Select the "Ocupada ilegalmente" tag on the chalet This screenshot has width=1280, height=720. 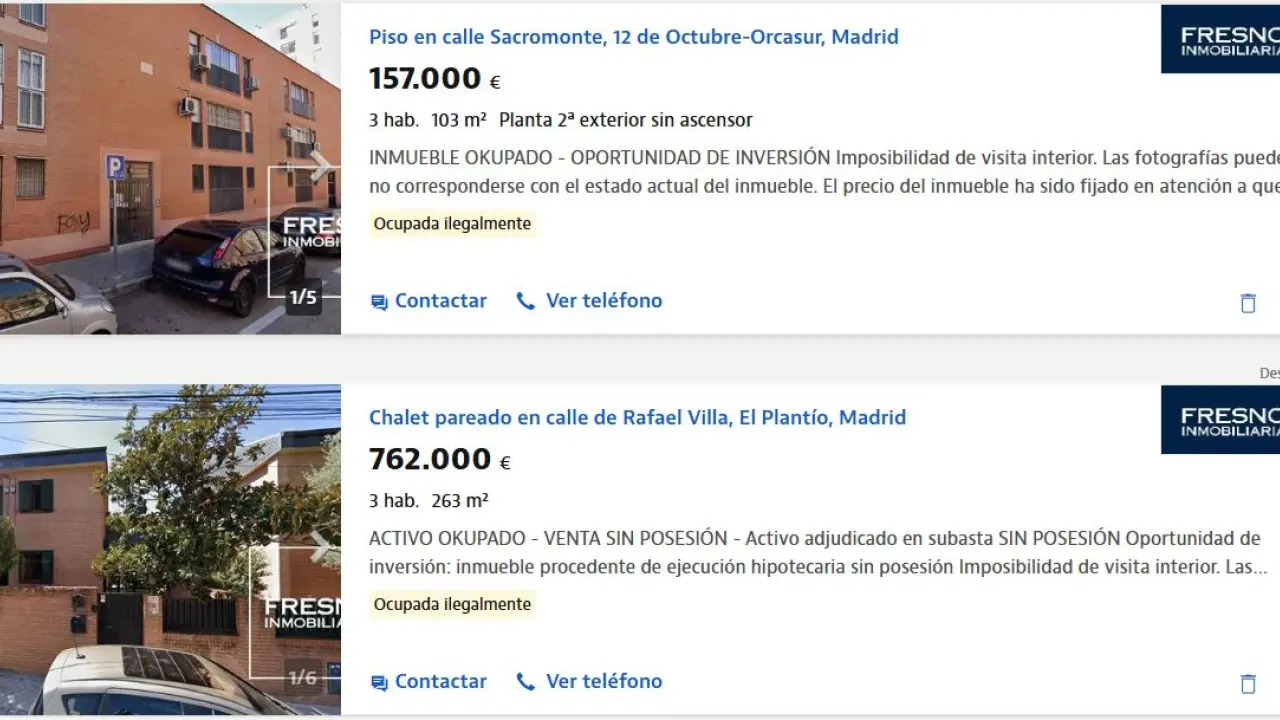(452, 604)
